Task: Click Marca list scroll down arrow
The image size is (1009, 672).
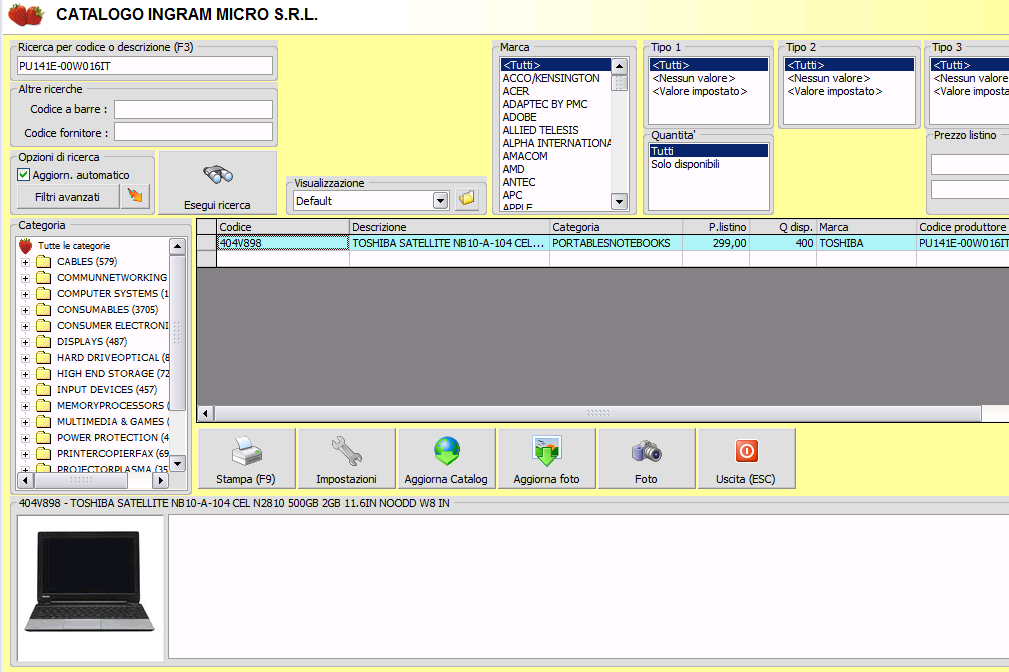Action: click(620, 201)
